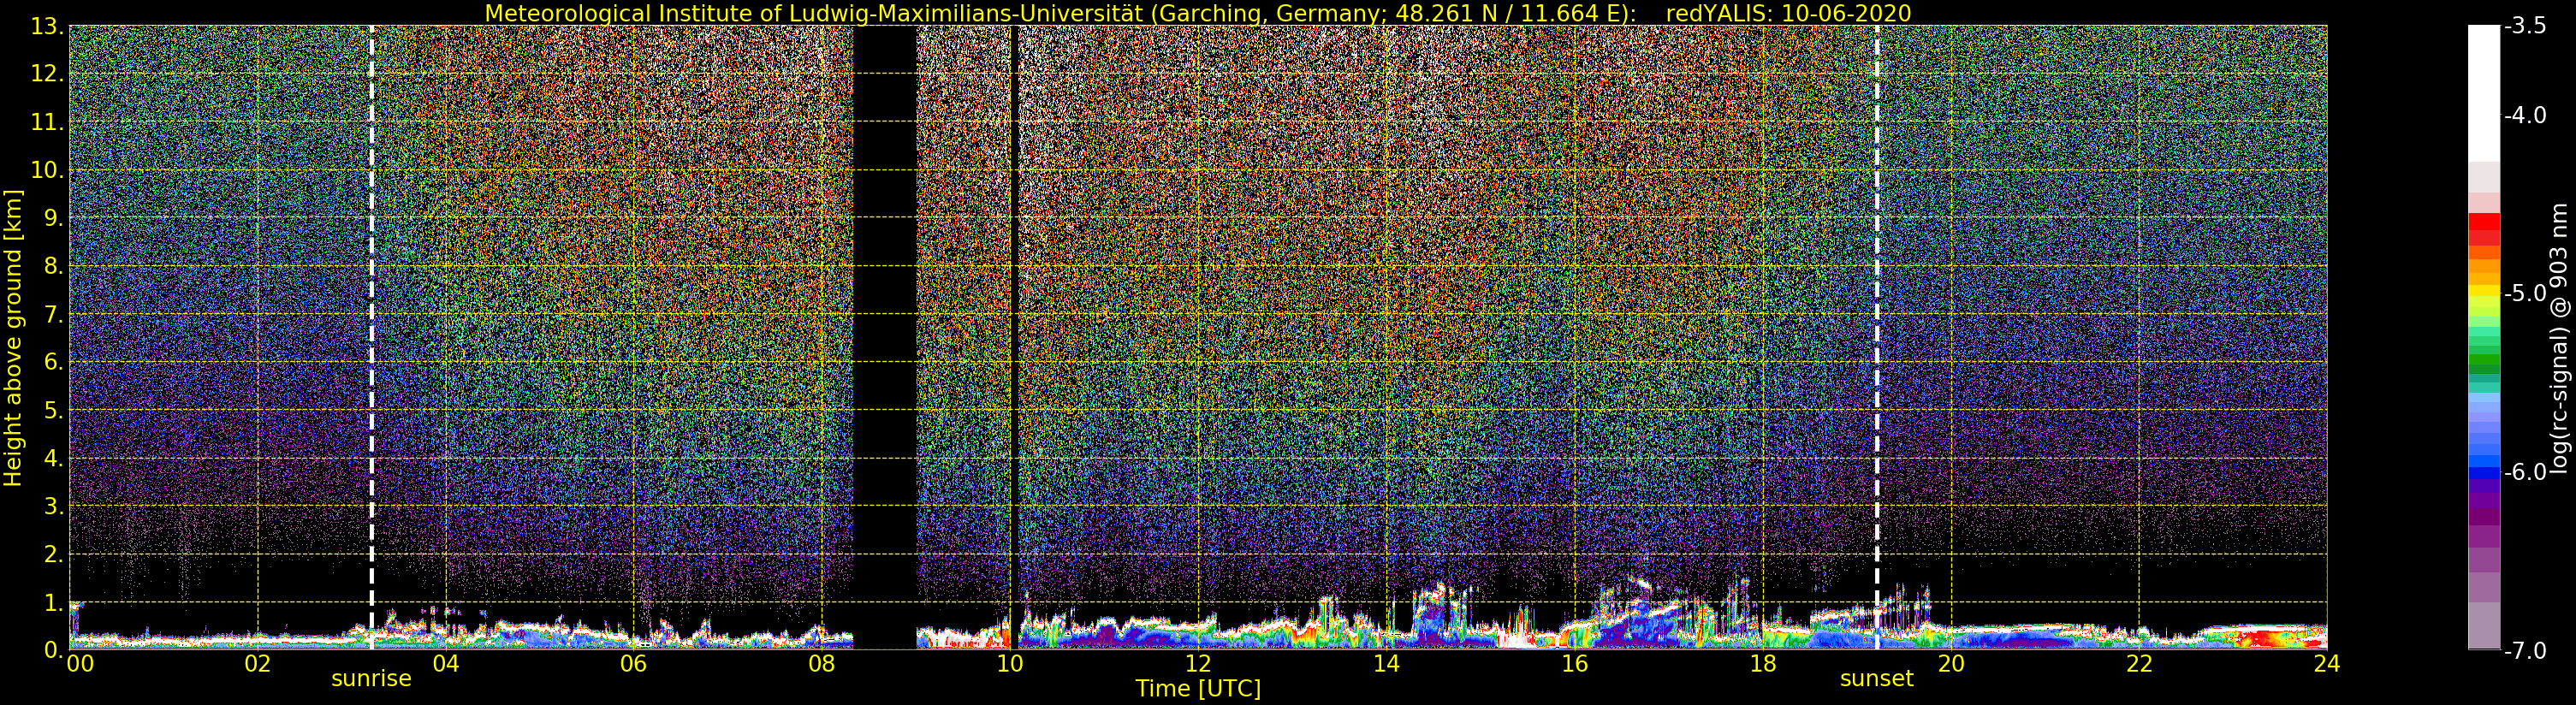This screenshot has width=2576, height=705.
Task: Click the colorbar label 'log(rc-signal) @903 nm'
Action: 2559,338
